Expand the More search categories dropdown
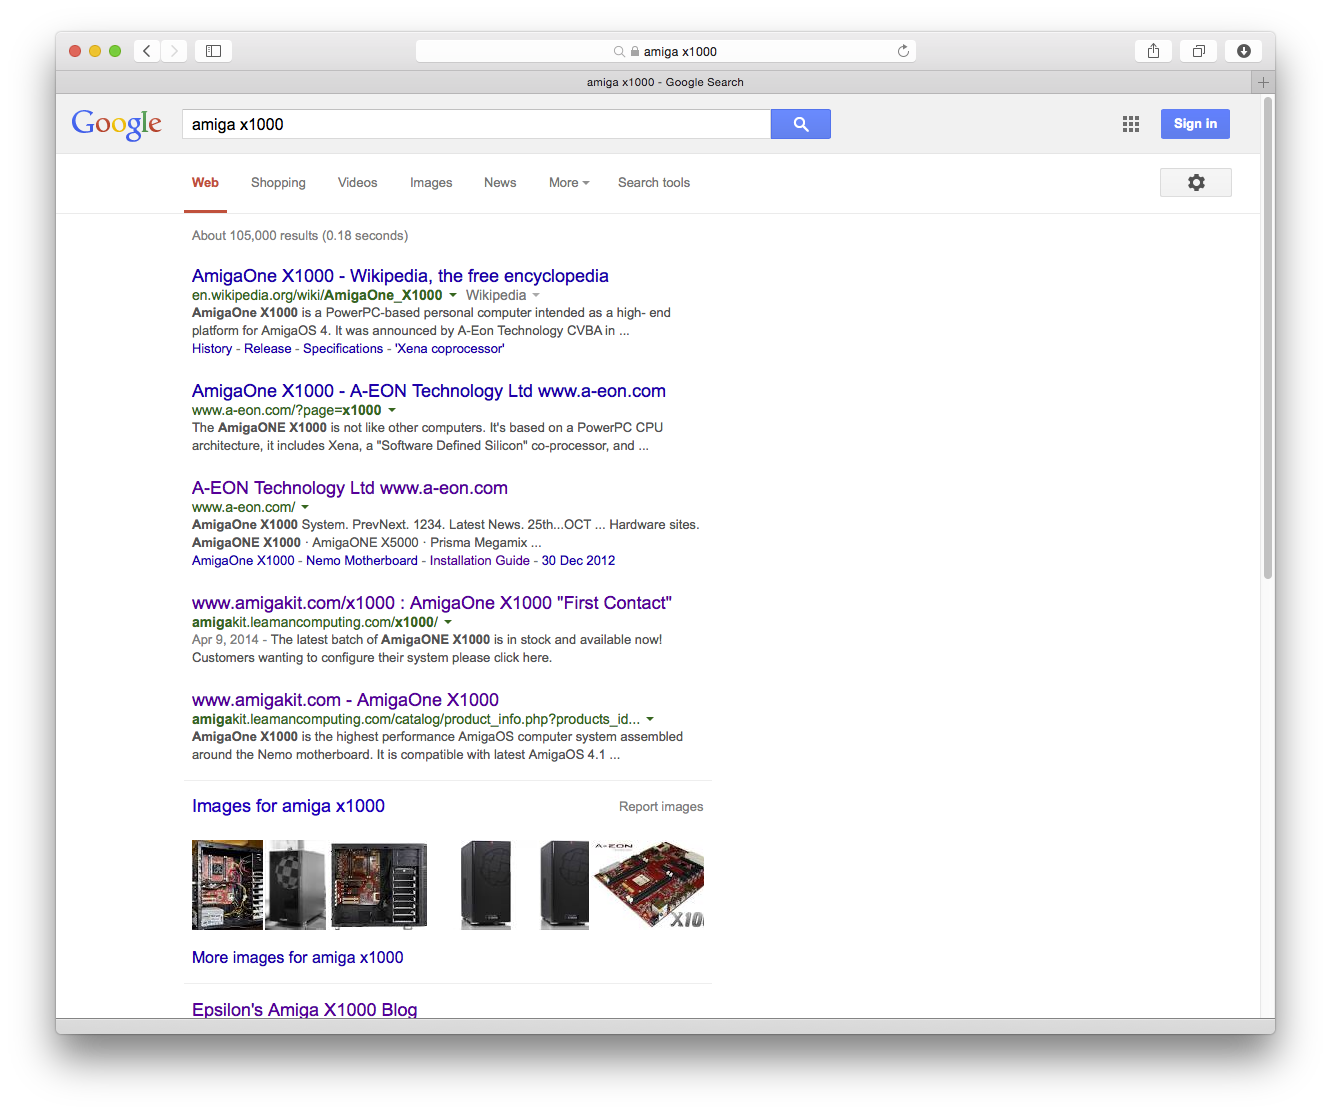The height and width of the screenshot is (1114, 1331). coord(569,183)
